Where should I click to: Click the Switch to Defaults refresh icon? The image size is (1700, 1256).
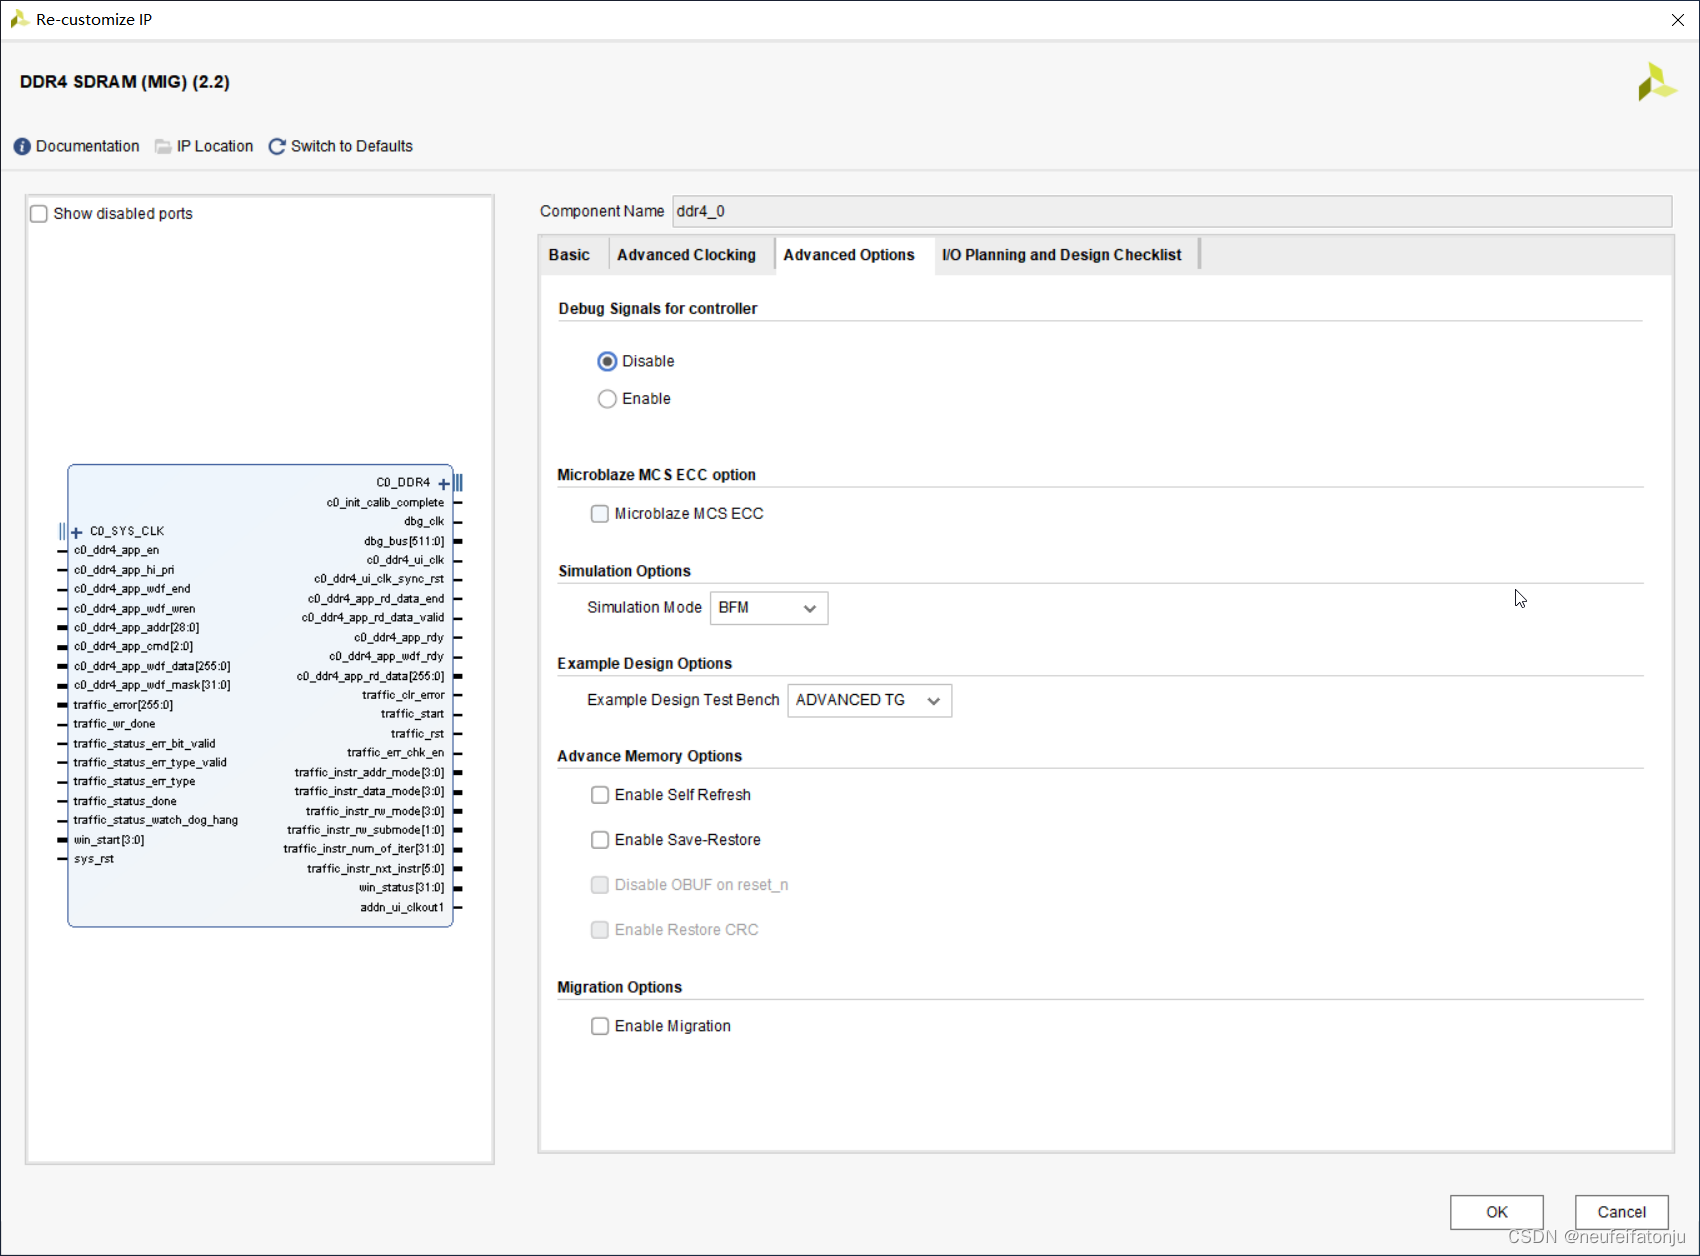tap(277, 147)
